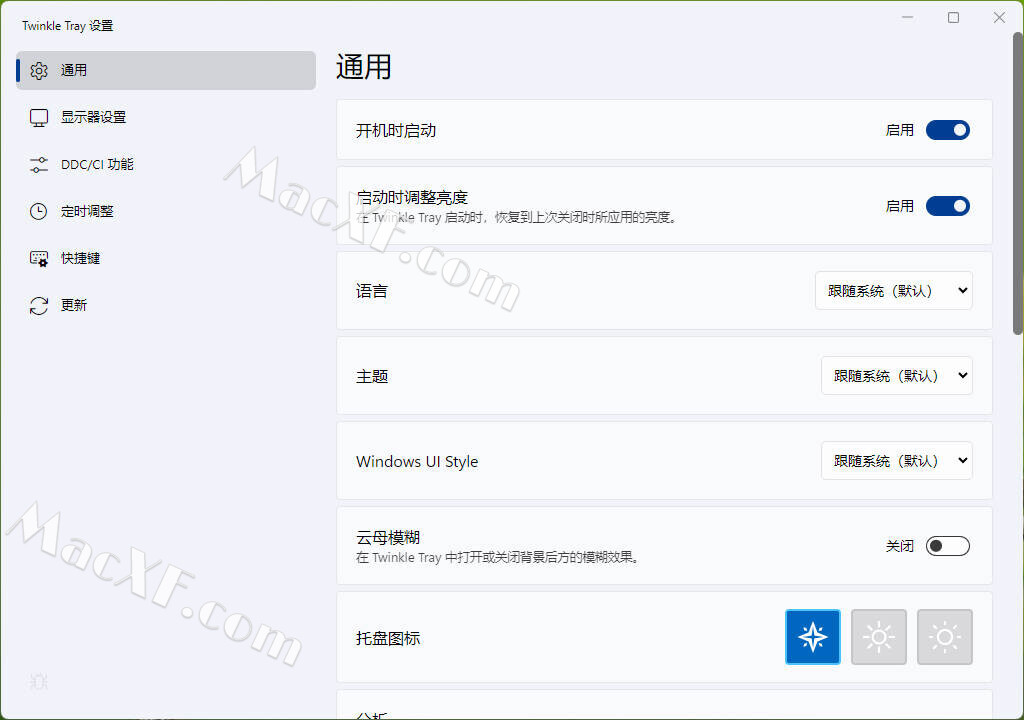Click the gear icon for 通用
Image resolution: width=1024 pixels, height=720 pixels.
coord(39,71)
